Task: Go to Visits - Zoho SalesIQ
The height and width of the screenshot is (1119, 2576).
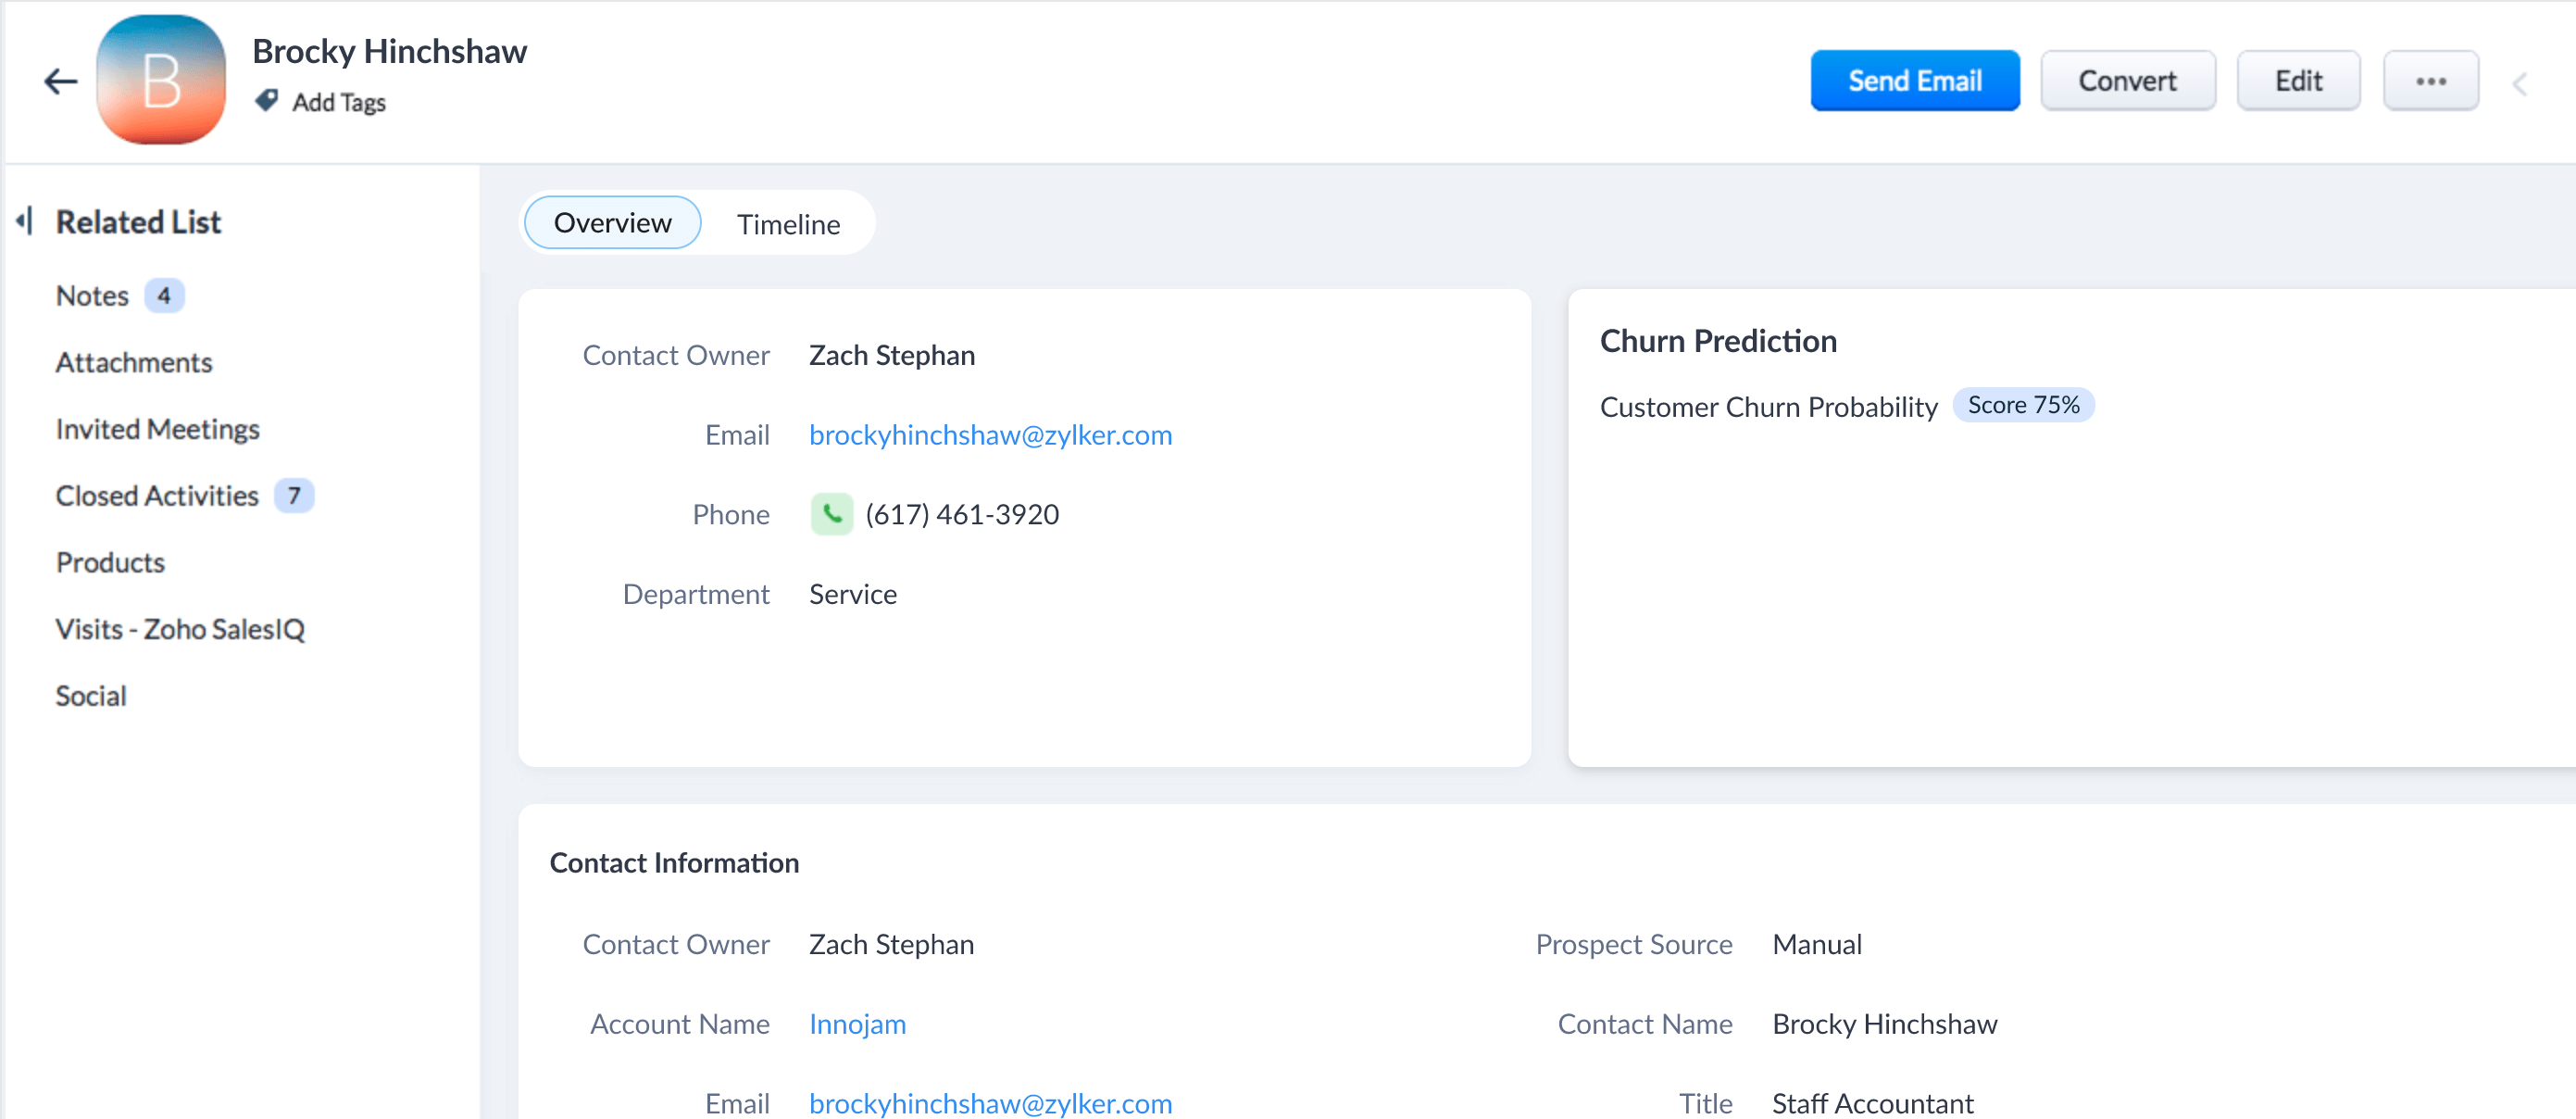Action: coord(180,629)
